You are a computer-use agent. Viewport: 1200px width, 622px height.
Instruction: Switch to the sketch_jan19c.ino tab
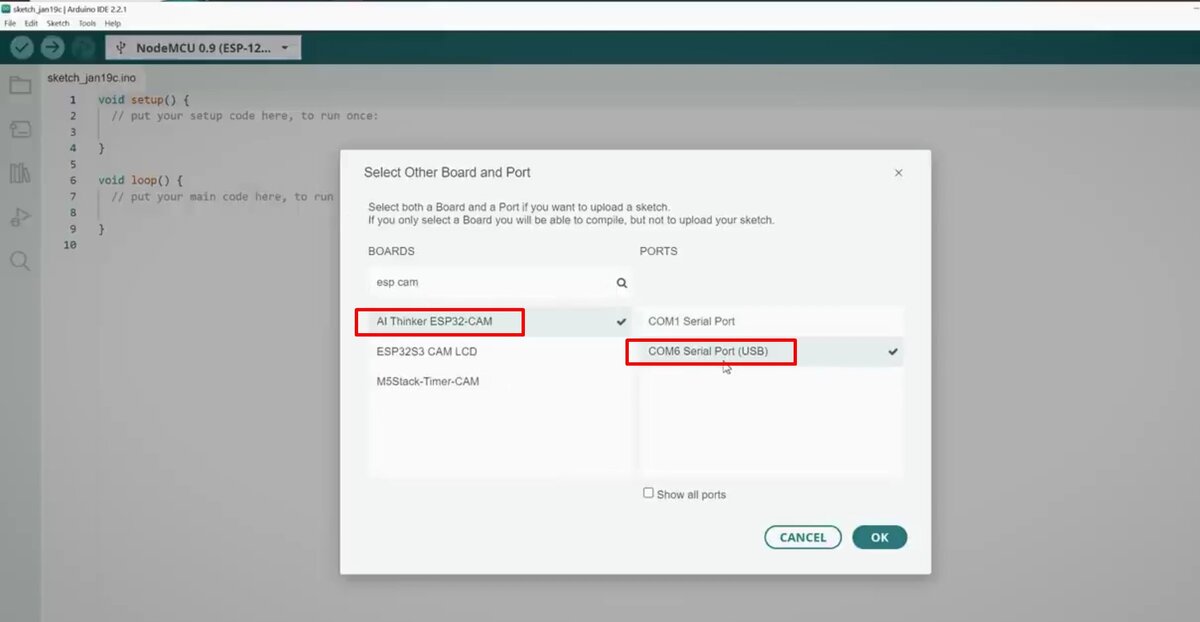91,78
